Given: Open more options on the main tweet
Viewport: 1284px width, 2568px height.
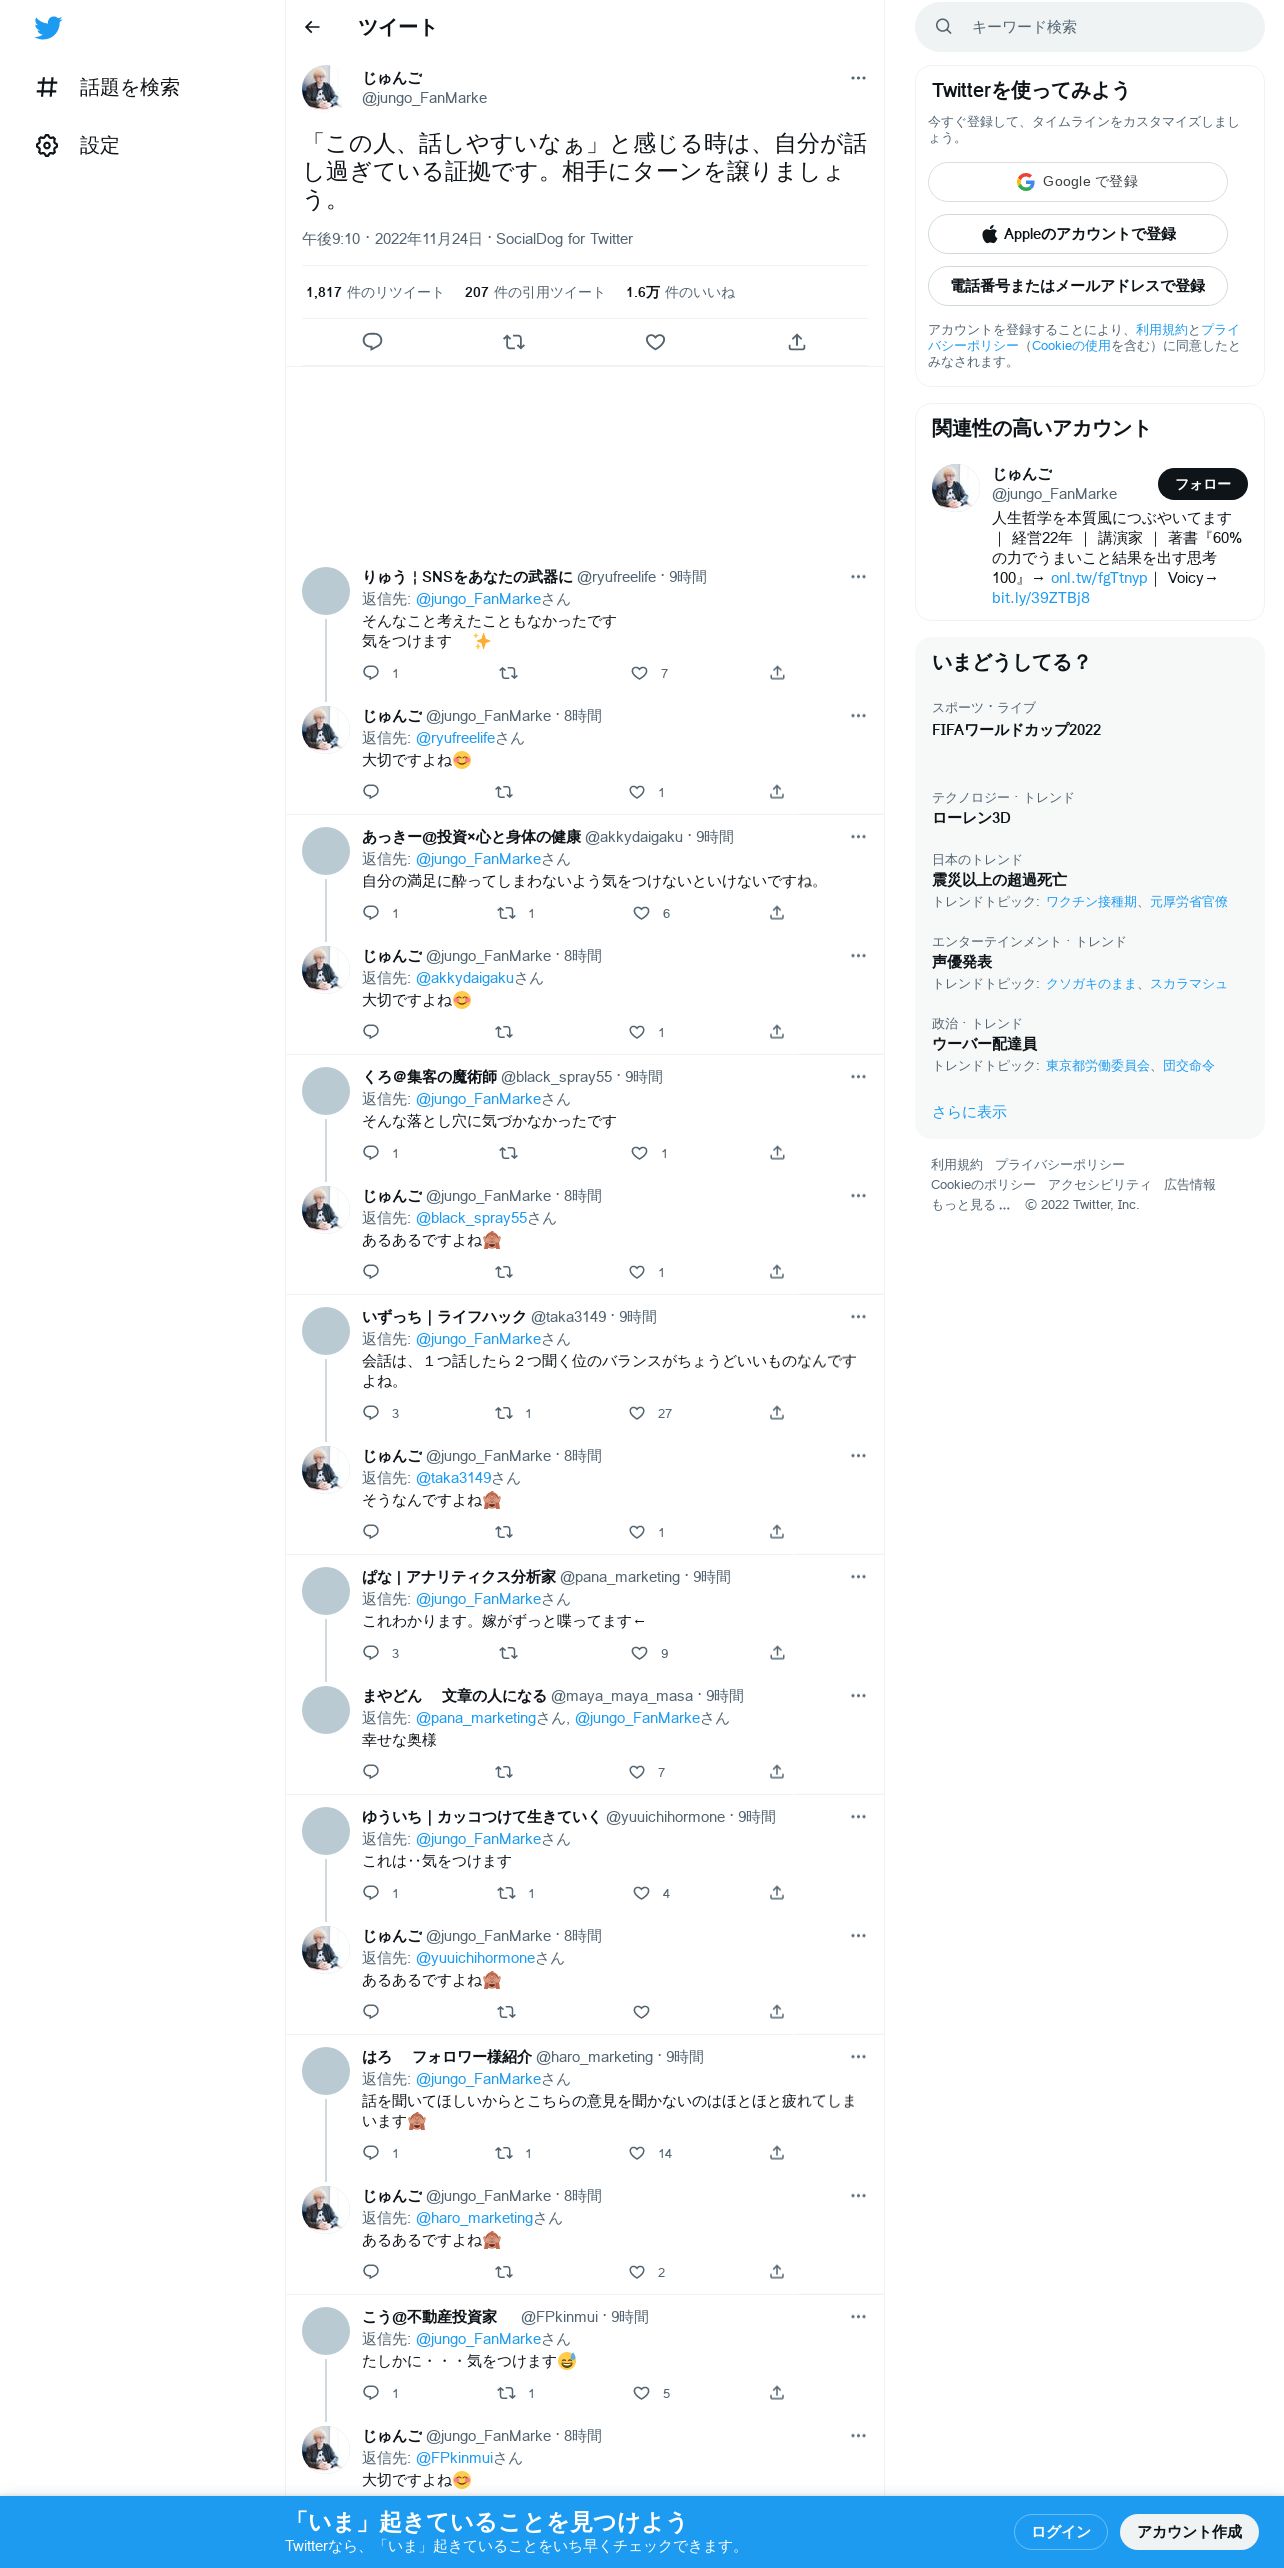Looking at the screenshot, I should coord(858,78).
